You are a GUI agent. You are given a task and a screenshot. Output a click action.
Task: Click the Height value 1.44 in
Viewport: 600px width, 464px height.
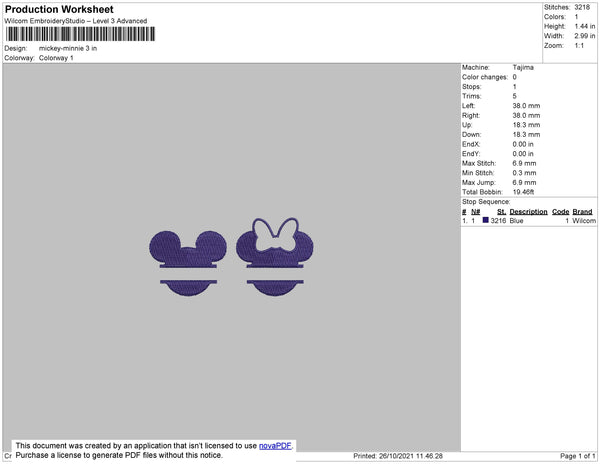tap(585, 26)
